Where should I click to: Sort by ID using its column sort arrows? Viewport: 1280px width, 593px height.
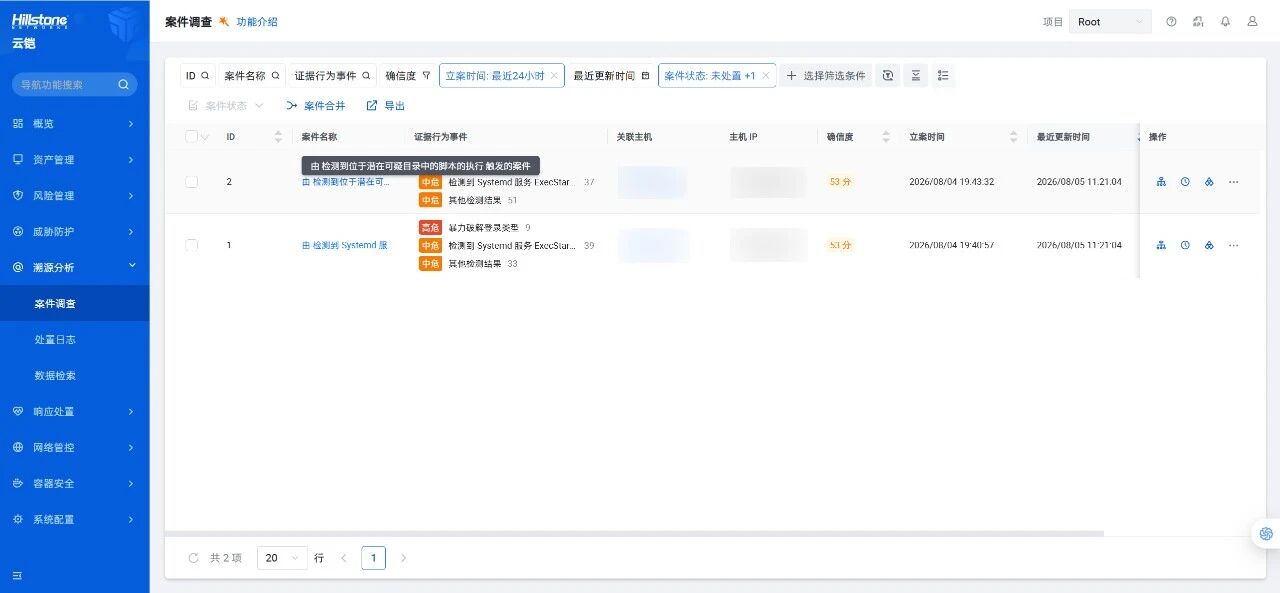coord(278,137)
